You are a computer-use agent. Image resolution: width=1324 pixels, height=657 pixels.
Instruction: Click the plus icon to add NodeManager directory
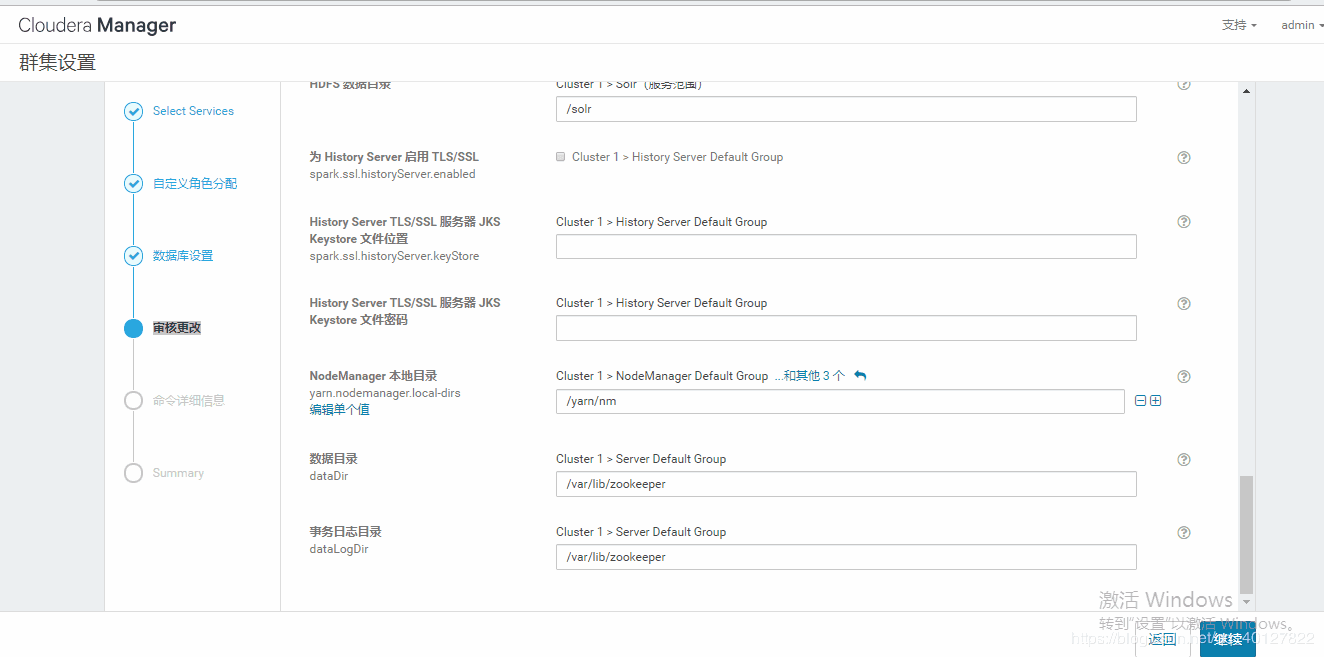[x=1156, y=401]
